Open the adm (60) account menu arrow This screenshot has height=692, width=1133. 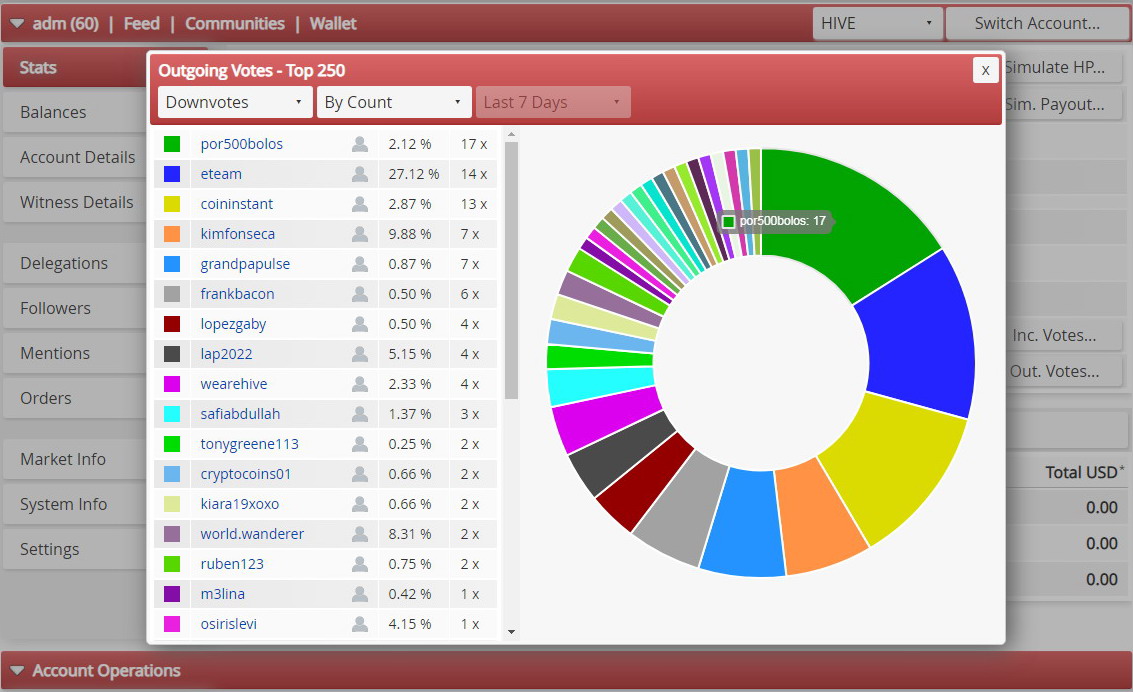tap(17, 24)
